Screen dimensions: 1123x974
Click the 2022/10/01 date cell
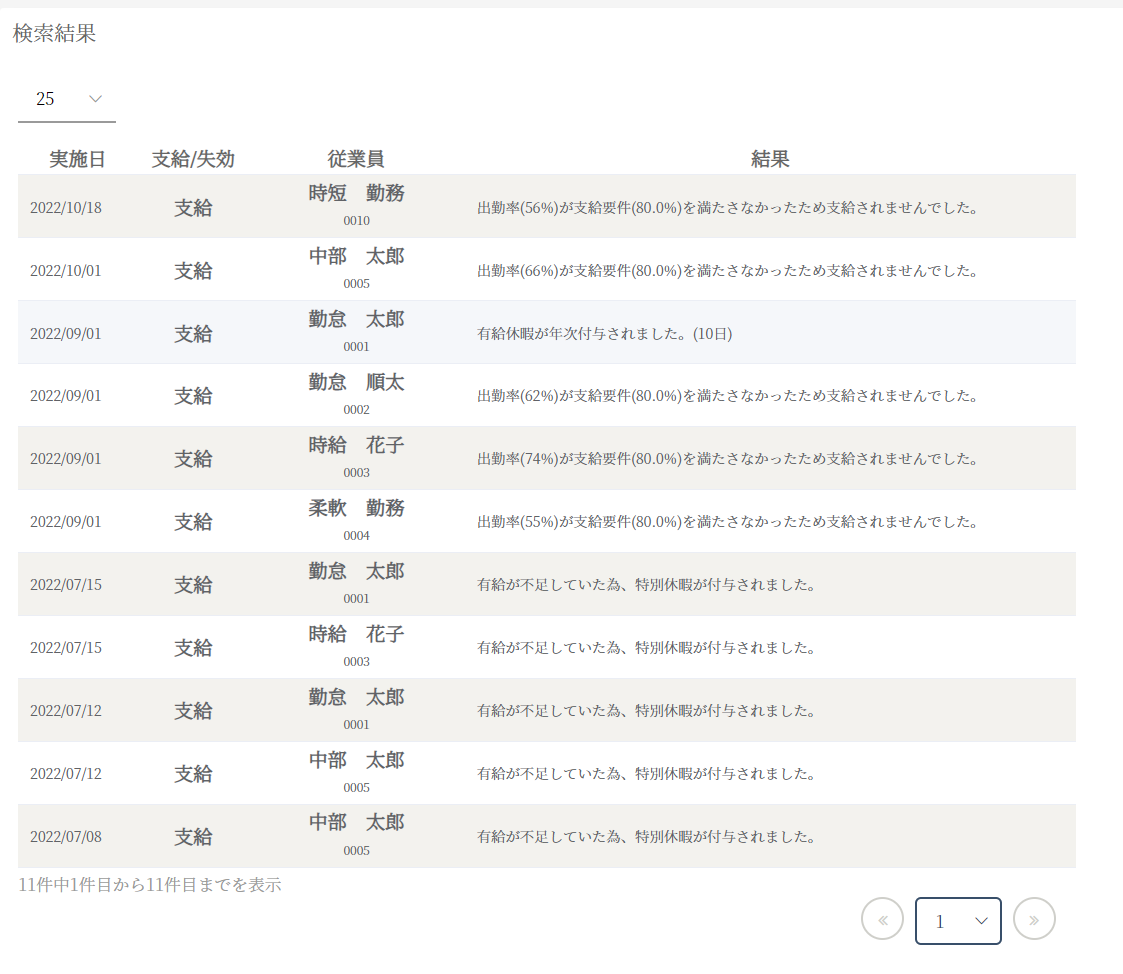coord(66,271)
